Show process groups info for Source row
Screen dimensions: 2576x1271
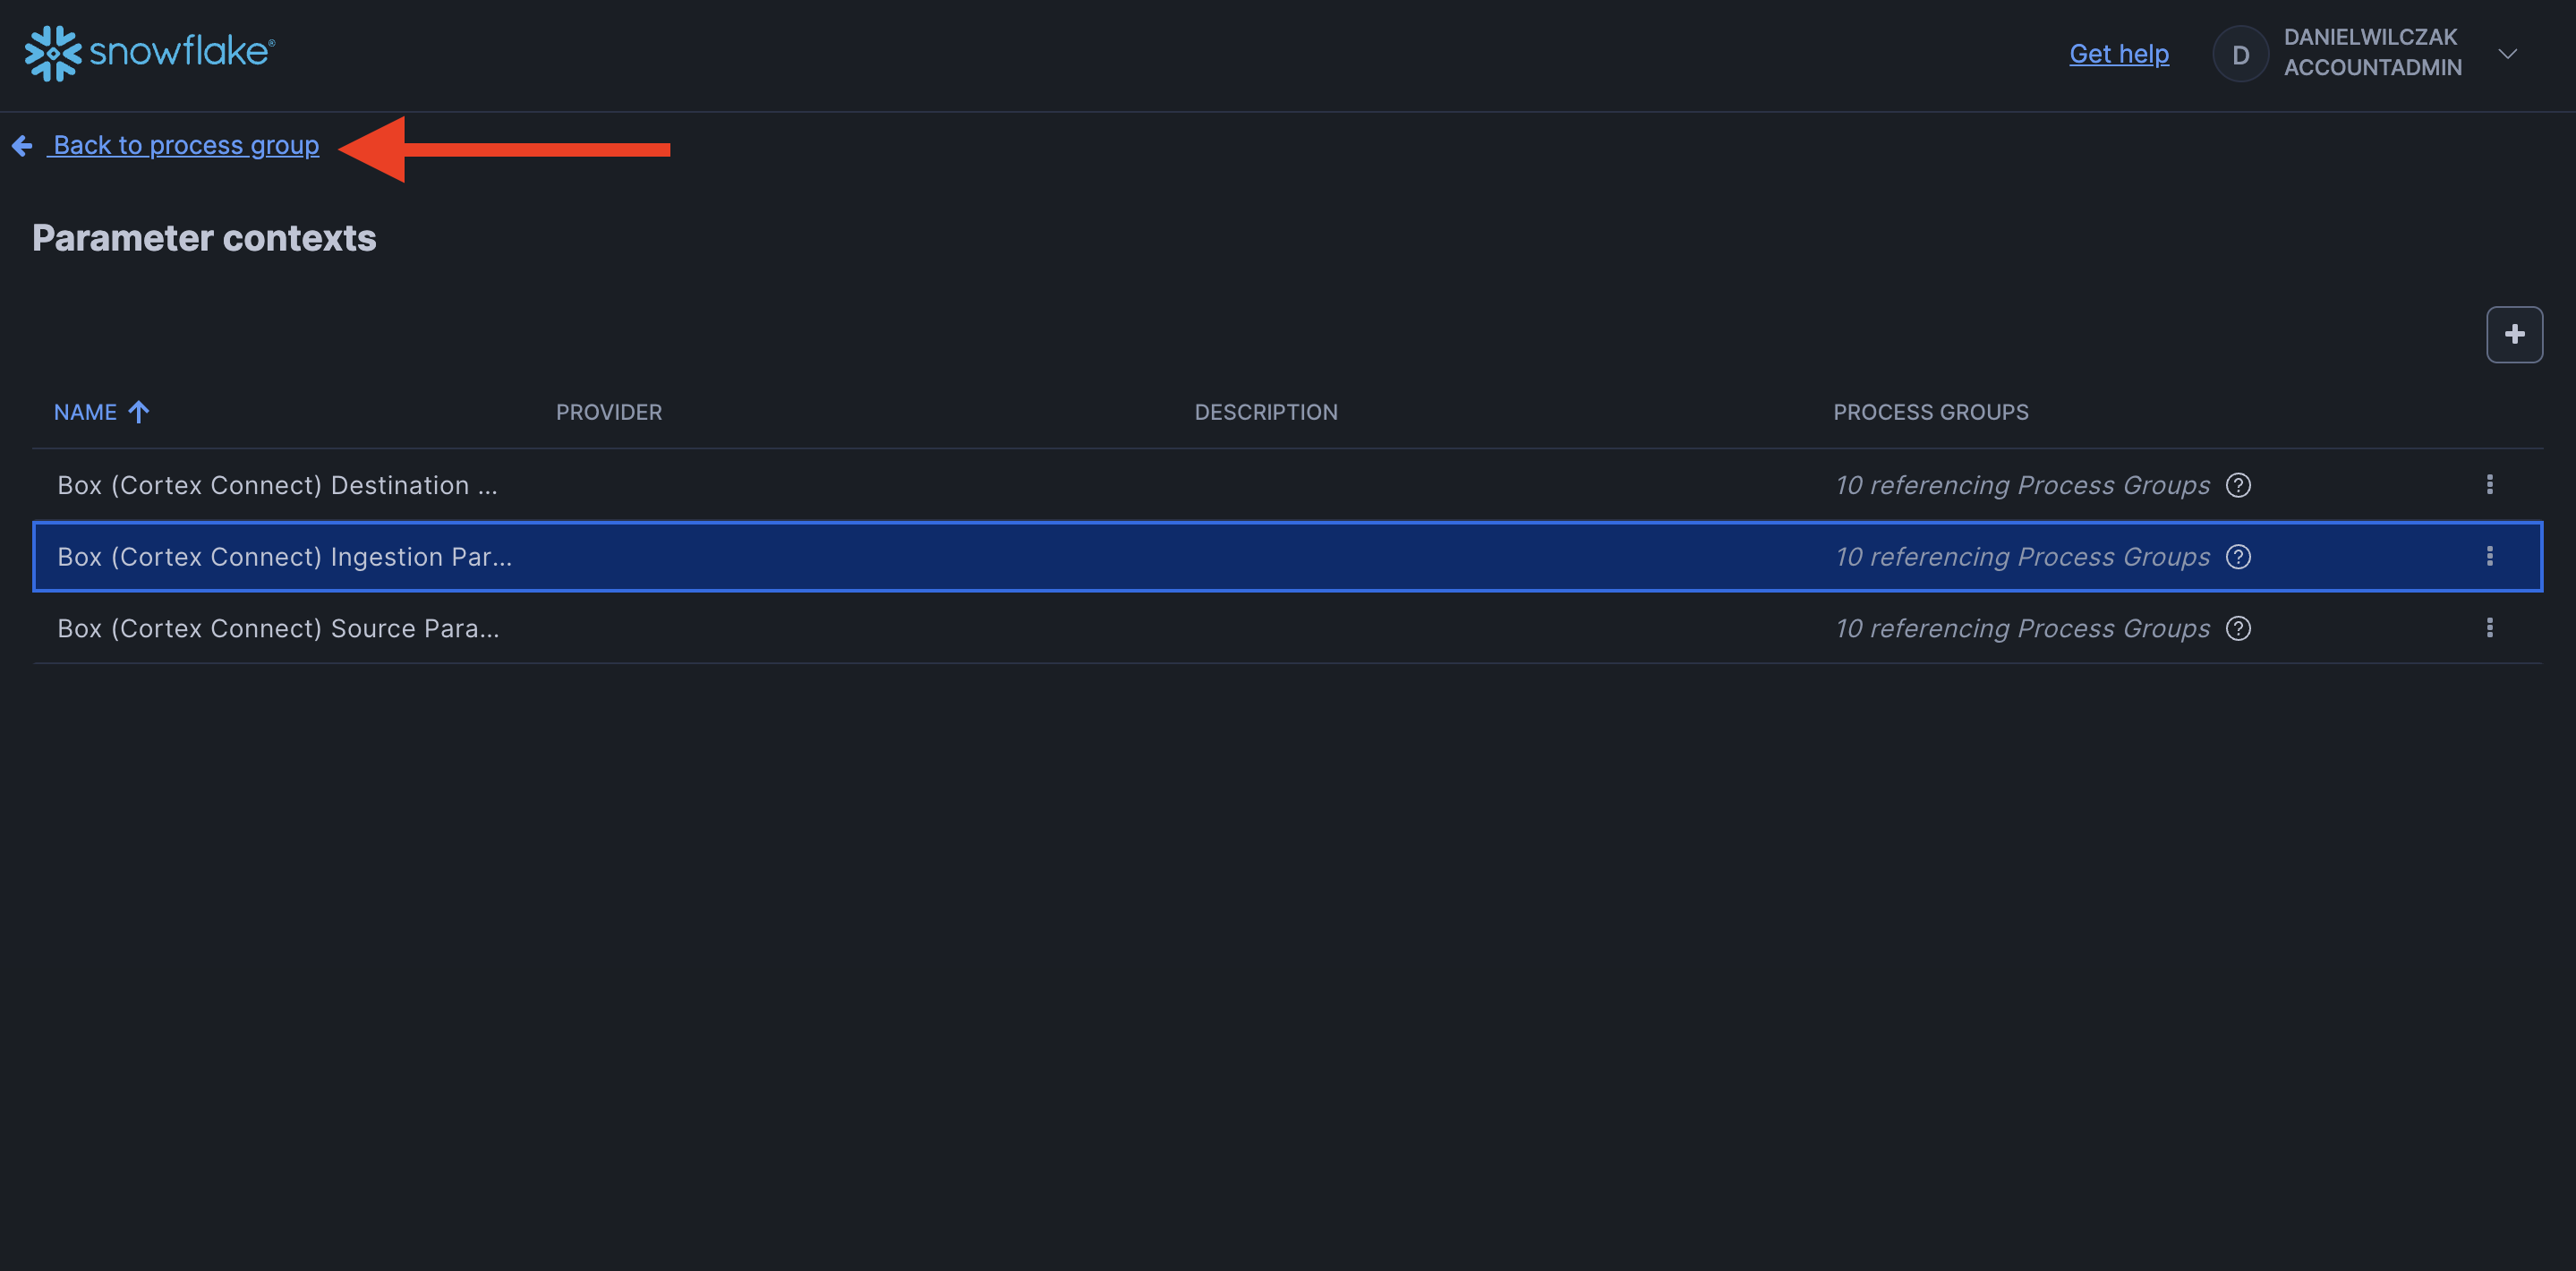coord(2238,628)
